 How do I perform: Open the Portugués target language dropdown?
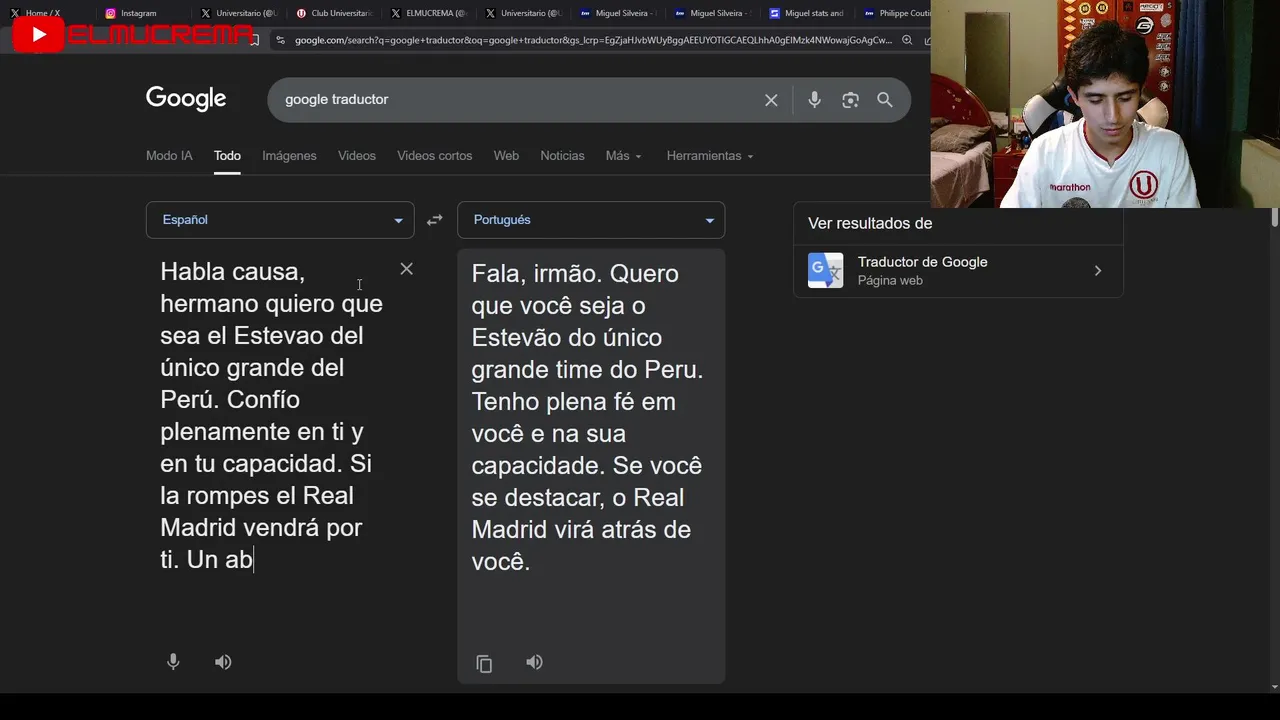591,220
